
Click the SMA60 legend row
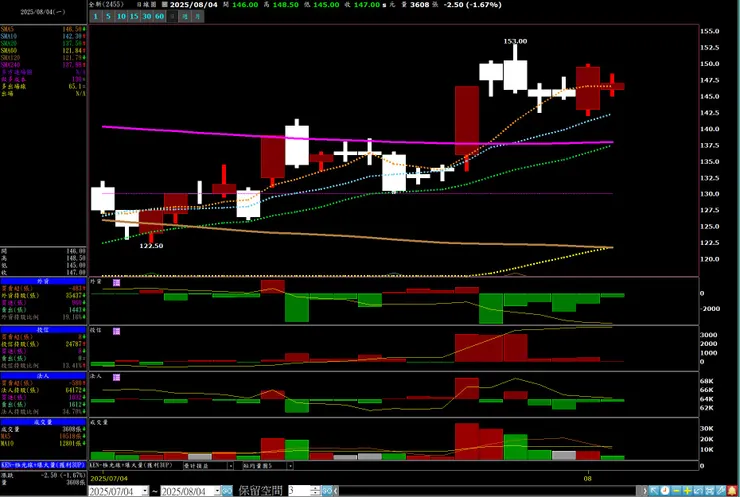click(x=43, y=51)
